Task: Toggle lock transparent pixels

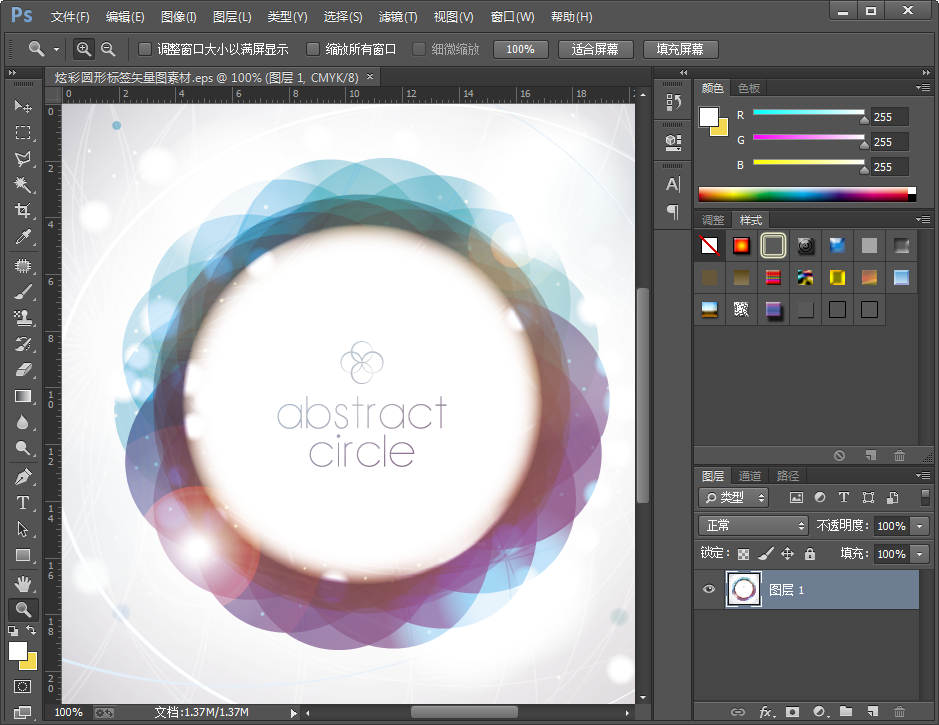Action: (x=743, y=554)
